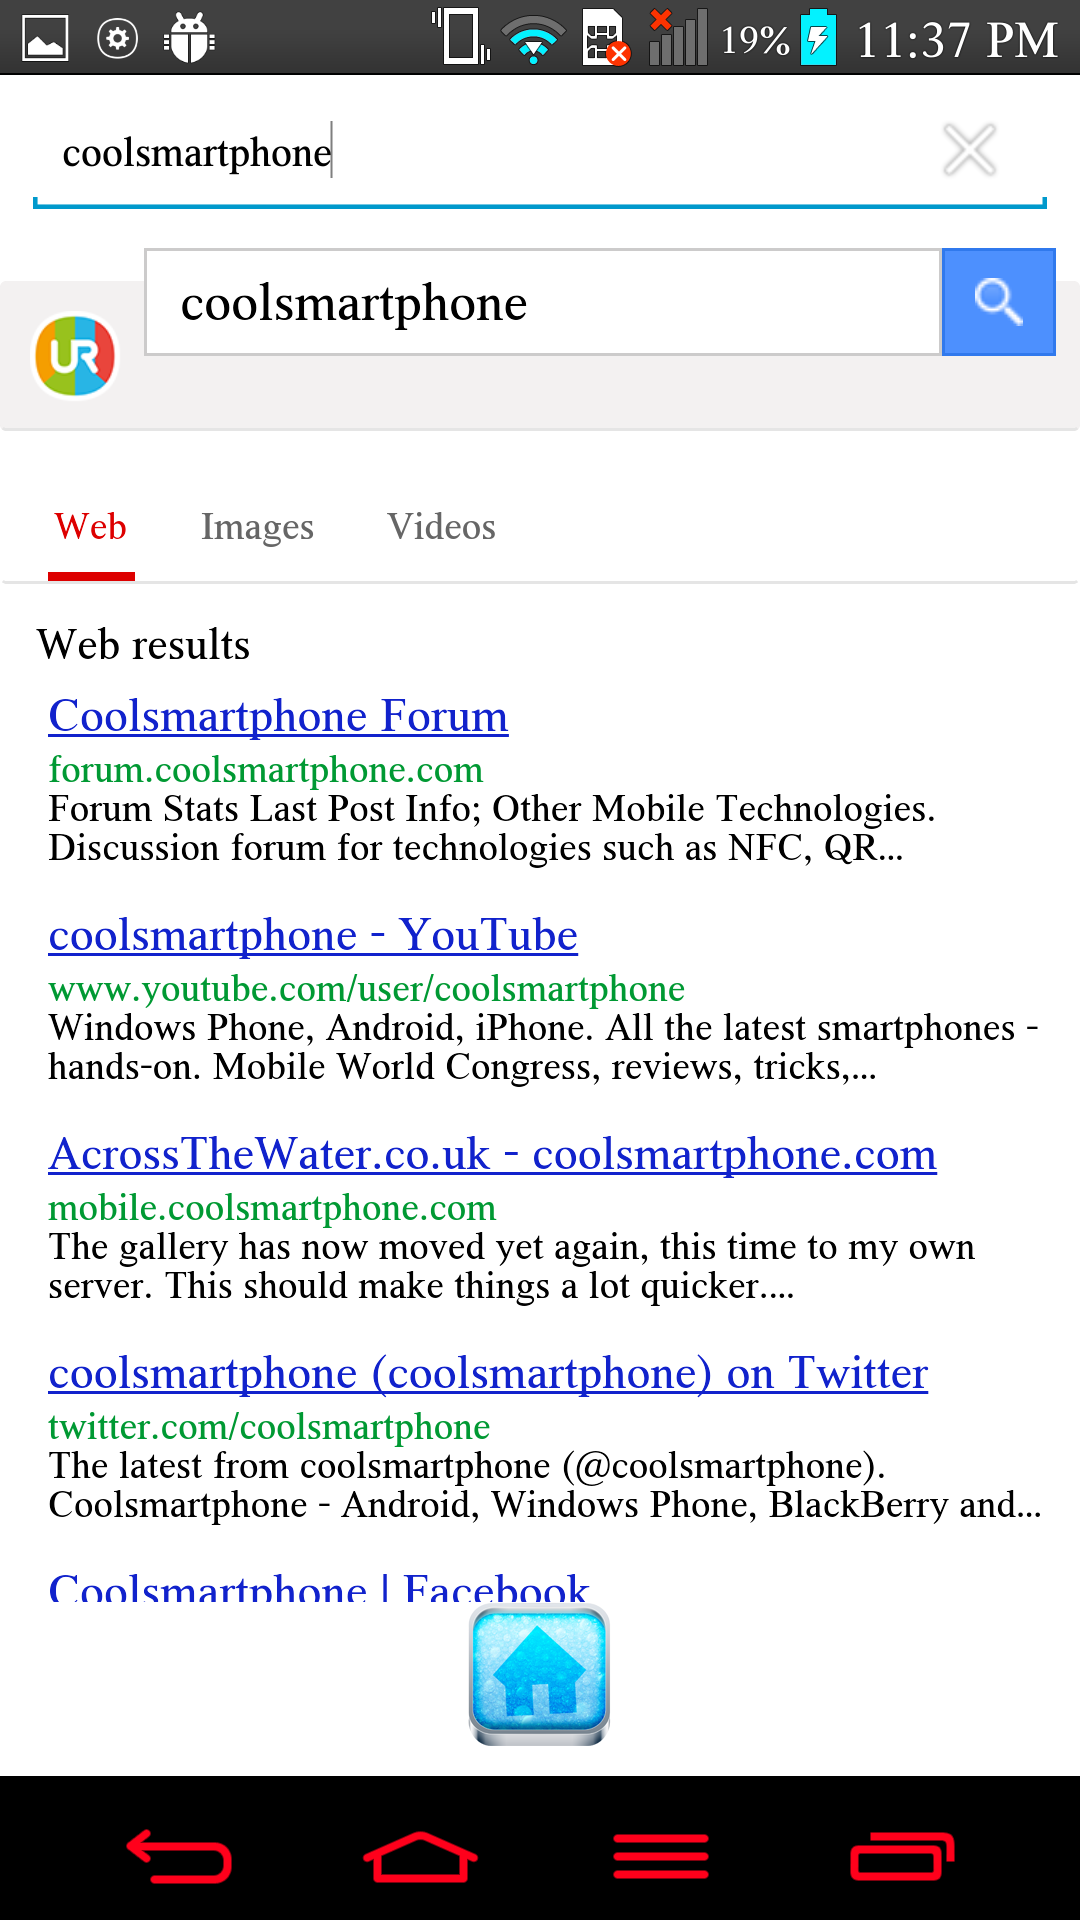Open the Coolsmartphone Forum link

[x=279, y=716]
